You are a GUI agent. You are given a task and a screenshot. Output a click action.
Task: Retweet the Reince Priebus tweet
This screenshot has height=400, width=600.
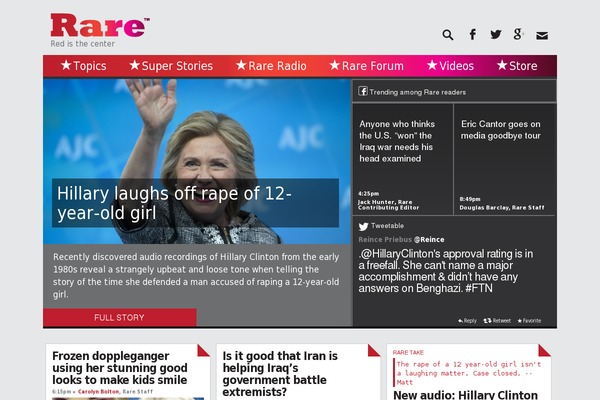pos(497,321)
